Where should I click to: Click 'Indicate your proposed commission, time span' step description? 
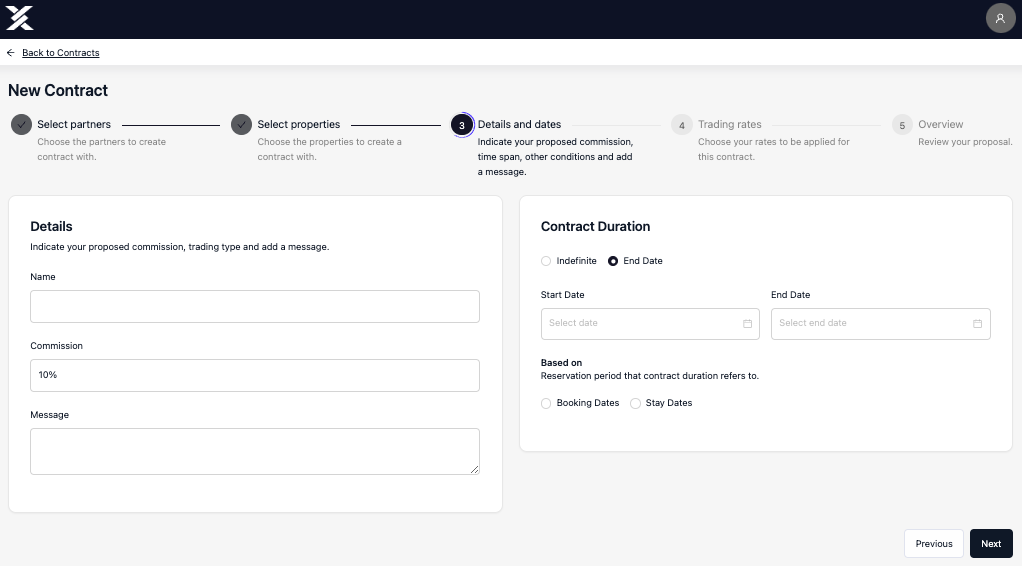(555, 157)
